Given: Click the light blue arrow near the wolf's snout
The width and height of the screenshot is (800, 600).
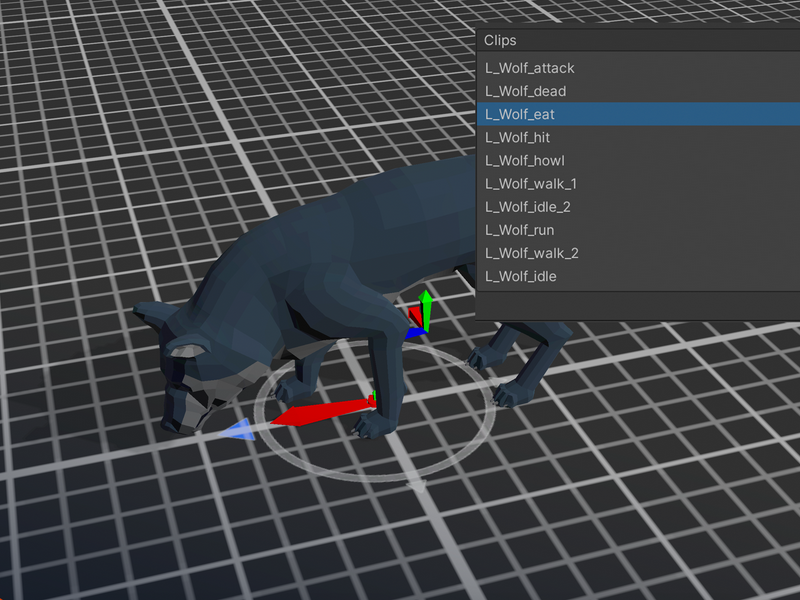Looking at the screenshot, I should (237, 430).
